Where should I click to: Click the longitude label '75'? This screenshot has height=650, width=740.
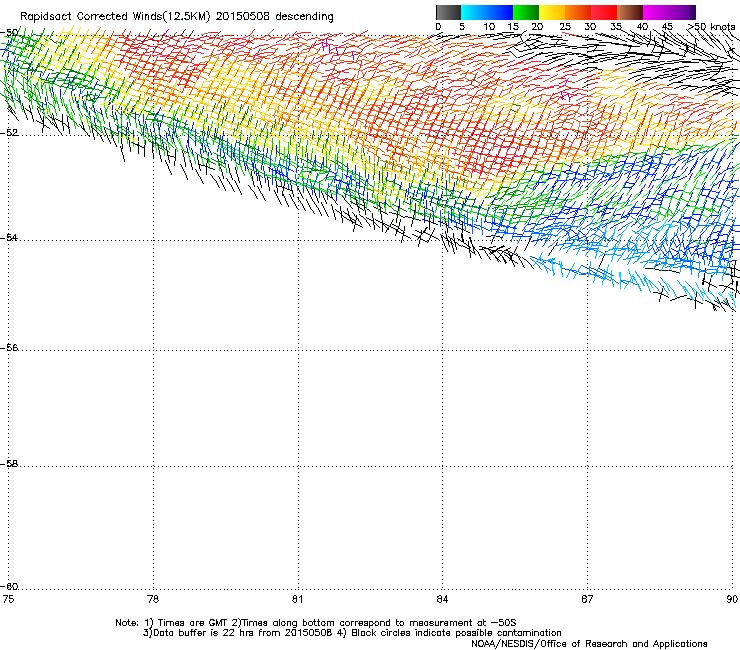coord(8,599)
